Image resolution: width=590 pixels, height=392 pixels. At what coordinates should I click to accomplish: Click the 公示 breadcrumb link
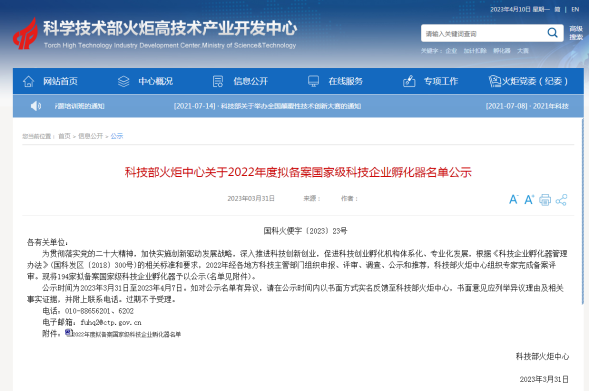click(117, 136)
